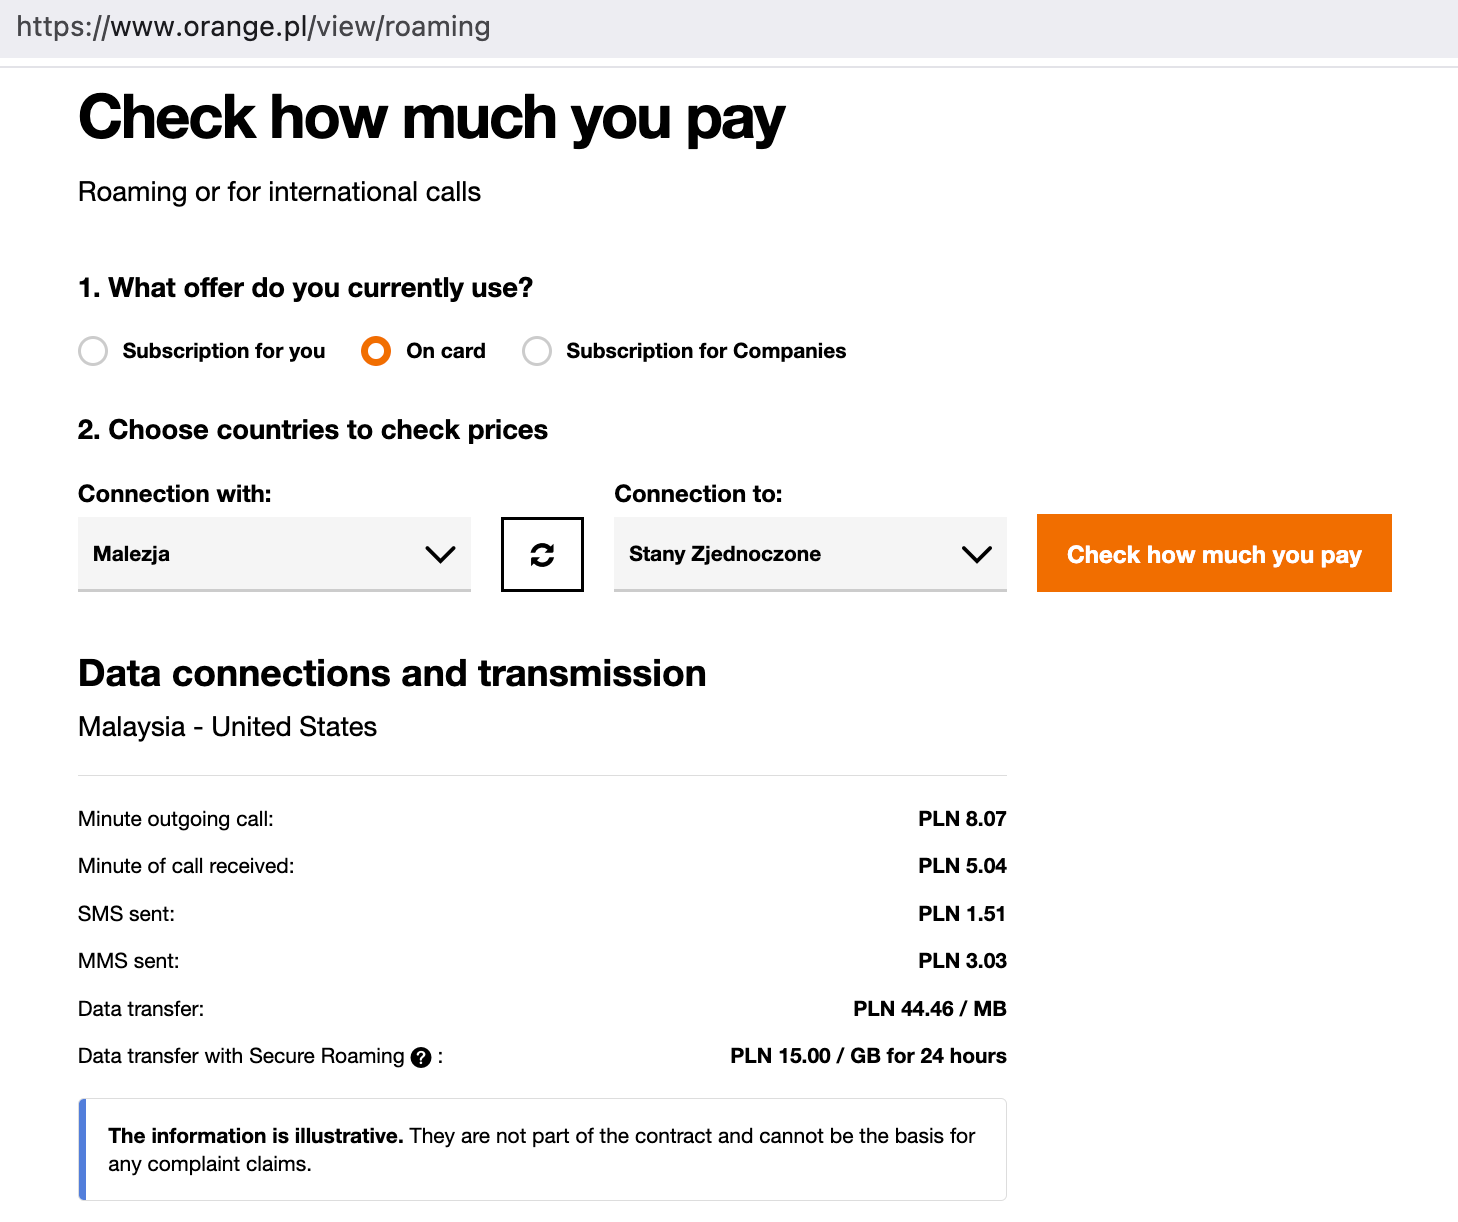
Task: Select the 'On card' radio option
Action: pyautogui.click(x=376, y=351)
